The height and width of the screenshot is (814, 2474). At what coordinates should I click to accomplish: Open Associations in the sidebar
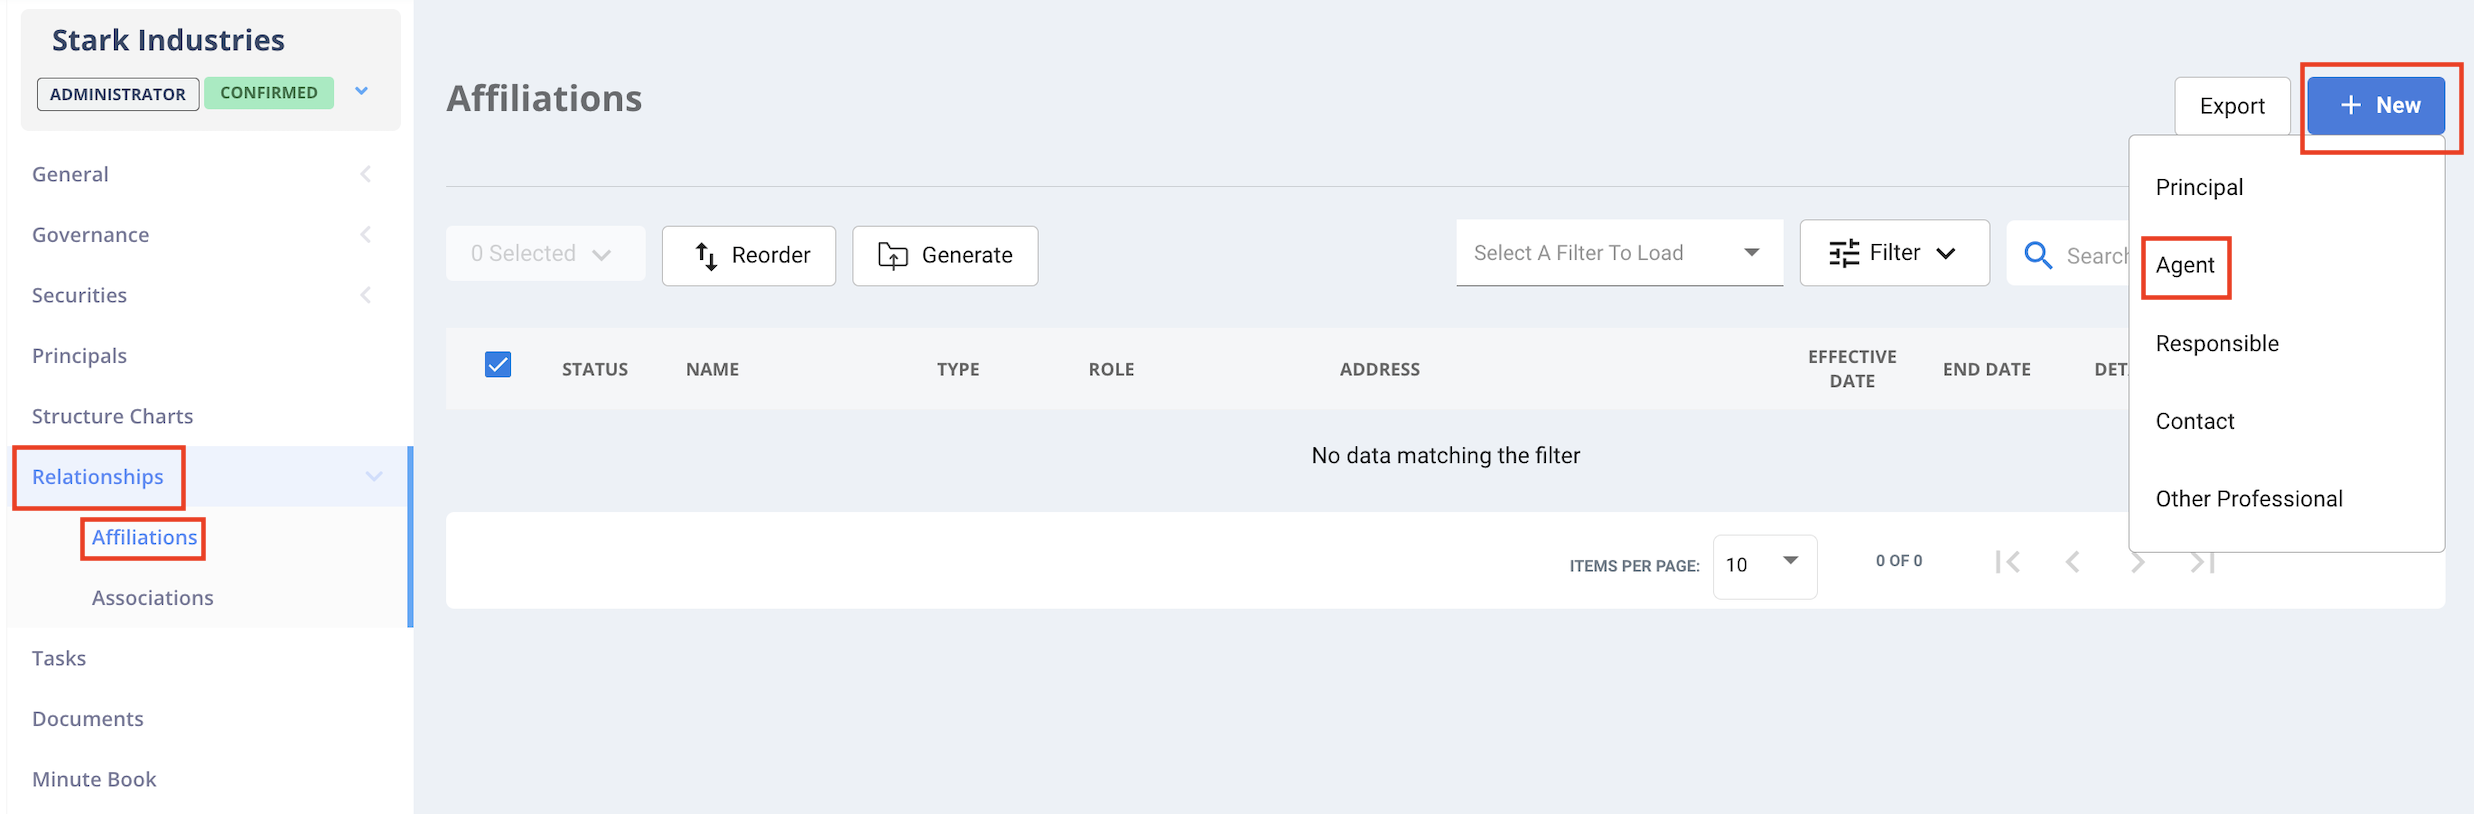153,598
